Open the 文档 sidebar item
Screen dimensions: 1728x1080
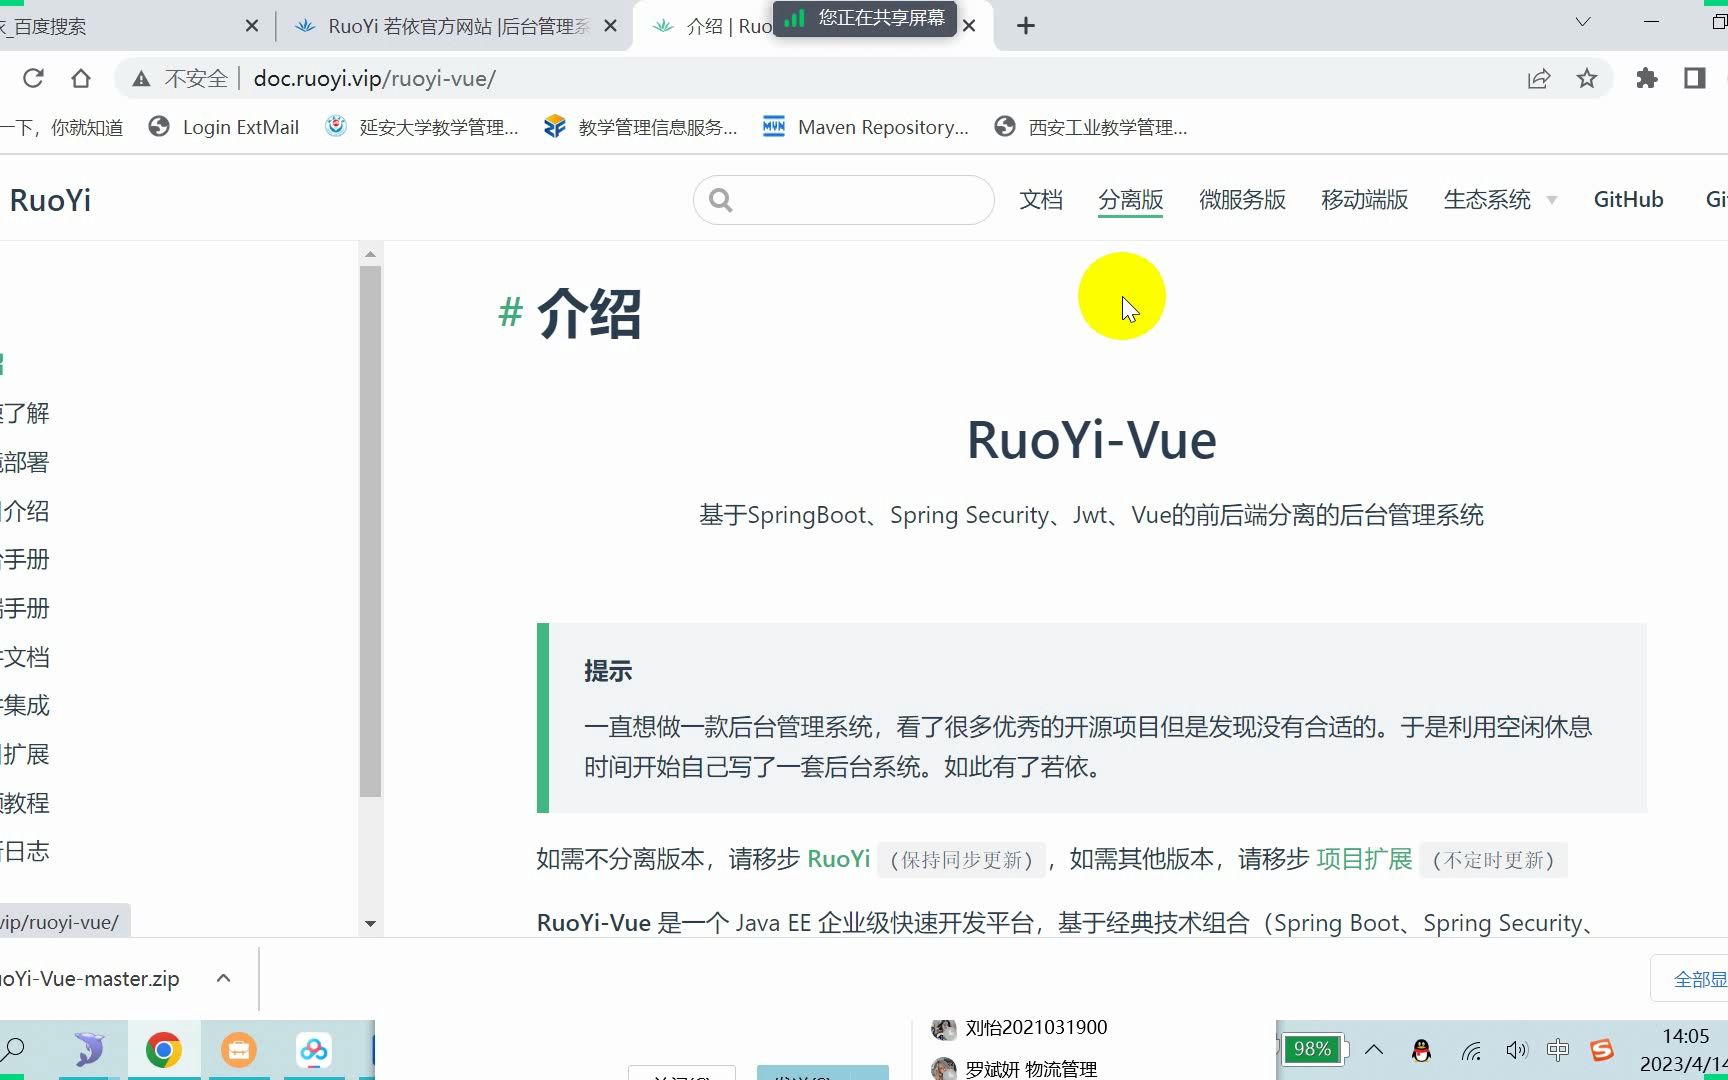pyautogui.click(x=25, y=657)
